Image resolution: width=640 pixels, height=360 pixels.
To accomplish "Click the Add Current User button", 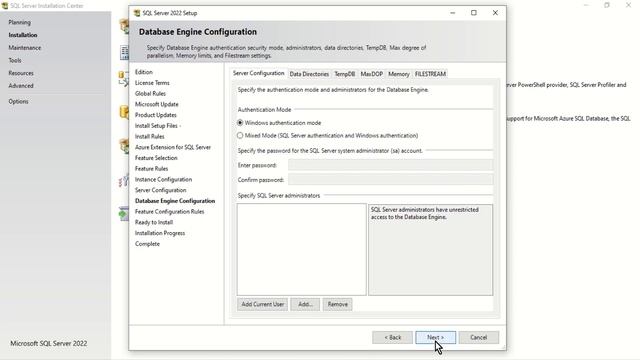I will [x=262, y=304].
